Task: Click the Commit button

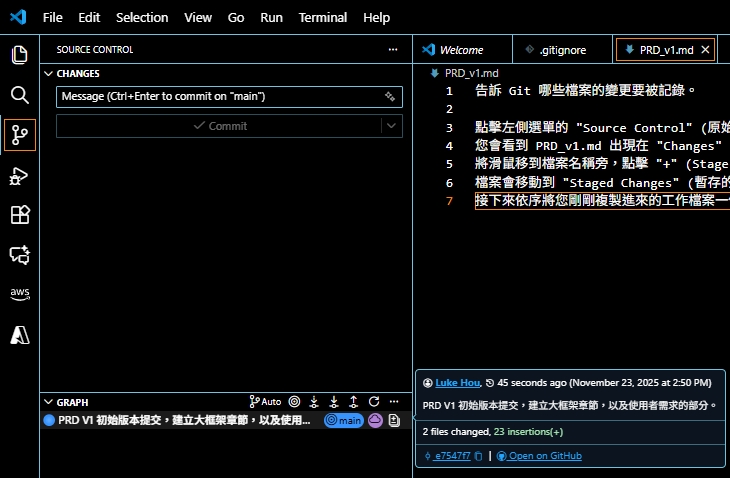Action: 220,126
